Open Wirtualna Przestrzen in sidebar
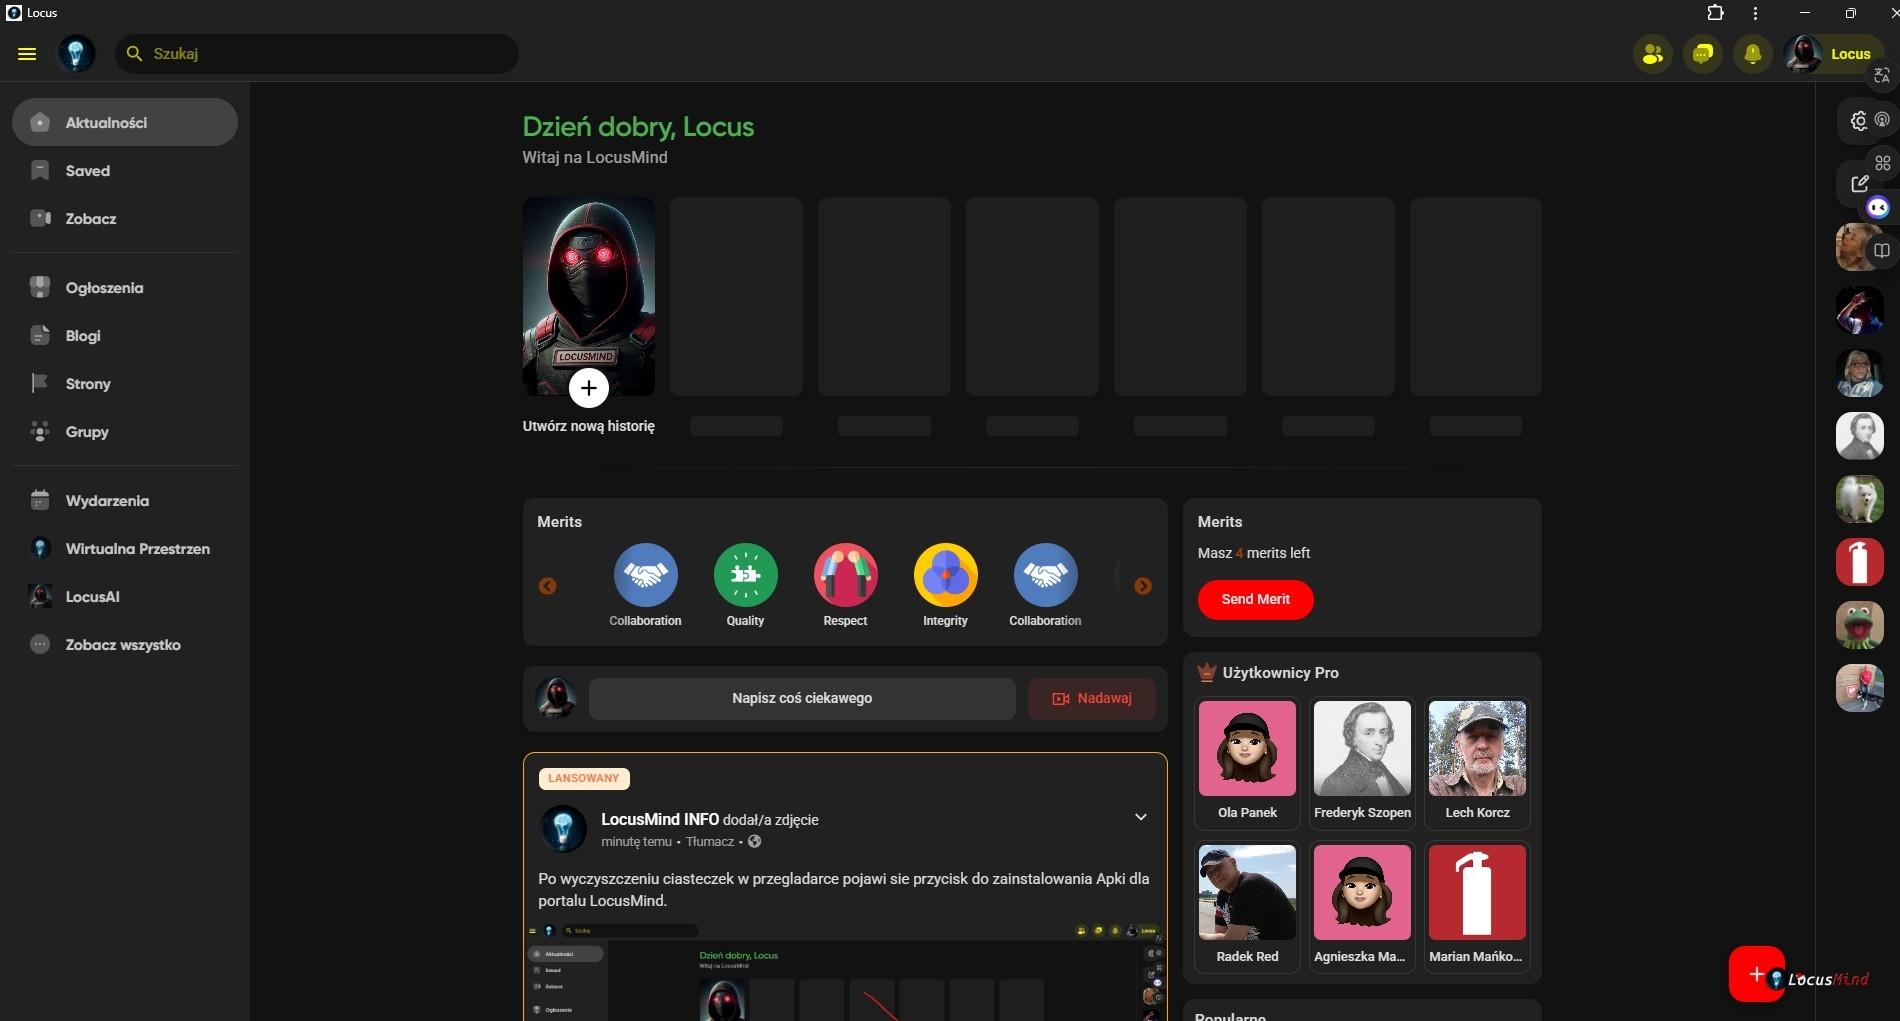This screenshot has height=1021, width=1900. pyautogui.click(x=125, y=548)
